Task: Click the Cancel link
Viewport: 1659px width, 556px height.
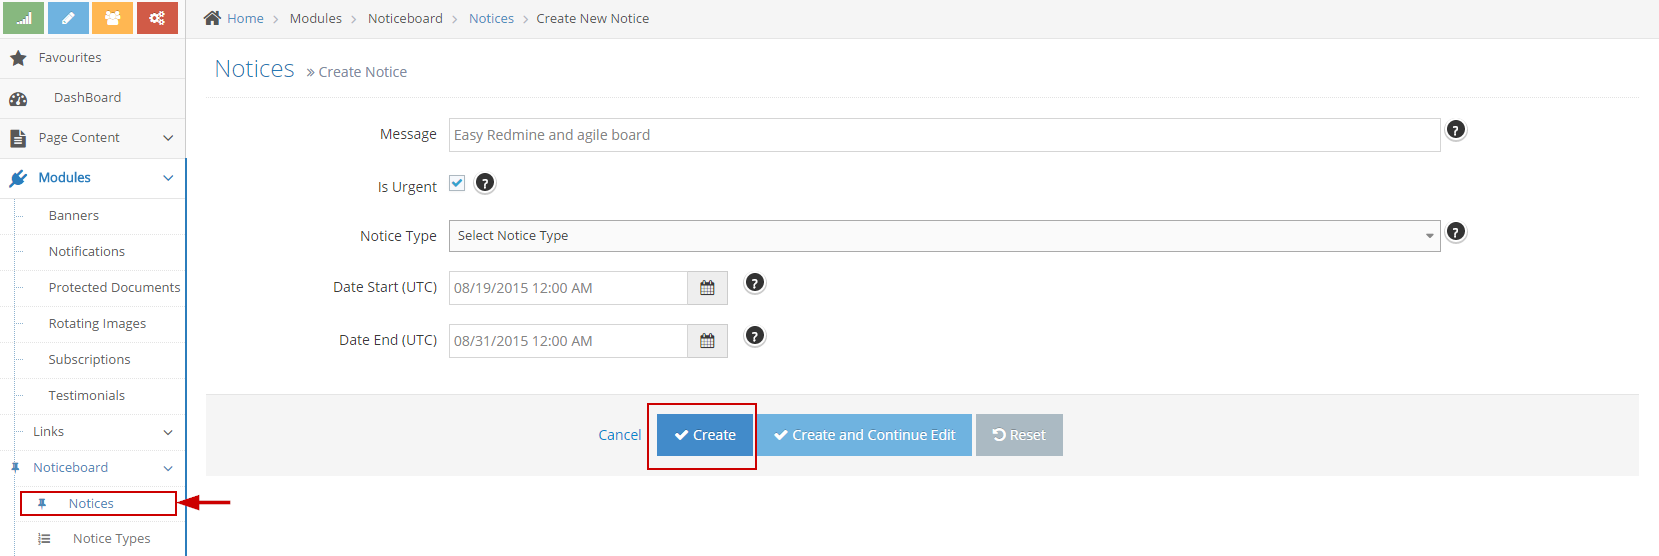Action: [x=619, y=435]
